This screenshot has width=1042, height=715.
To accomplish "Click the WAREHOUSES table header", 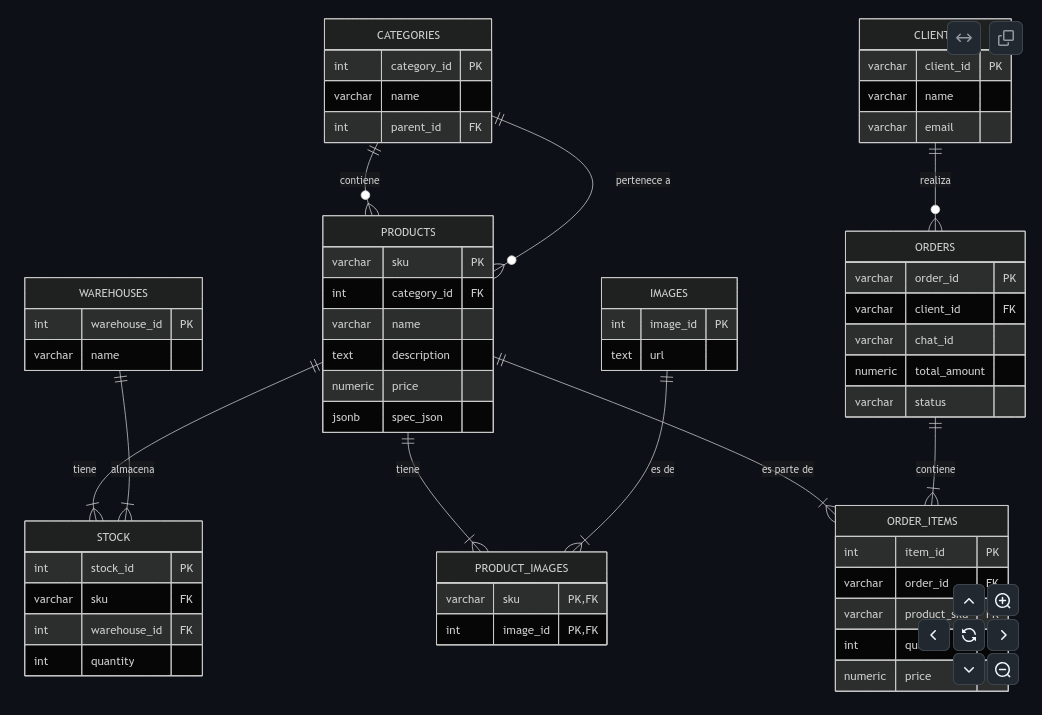I will click(x=114, y=293).
